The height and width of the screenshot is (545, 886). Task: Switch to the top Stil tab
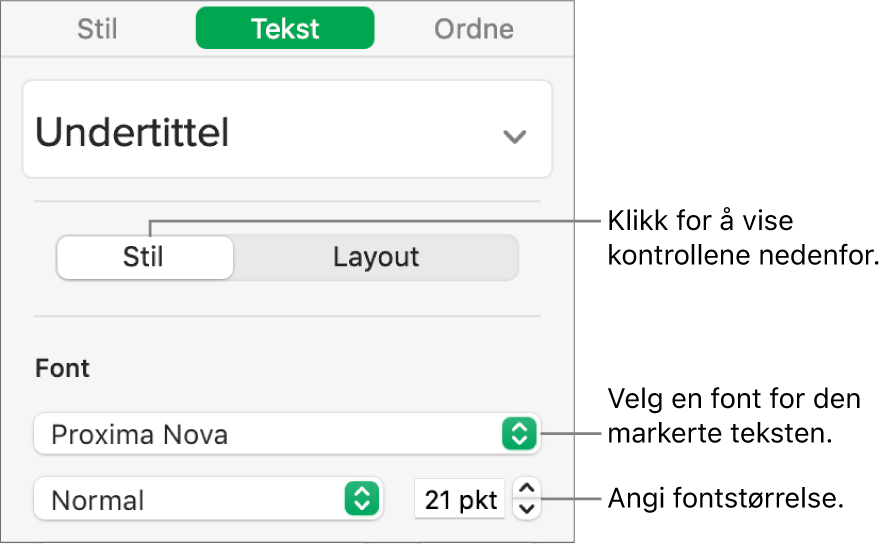pos(97,29)
